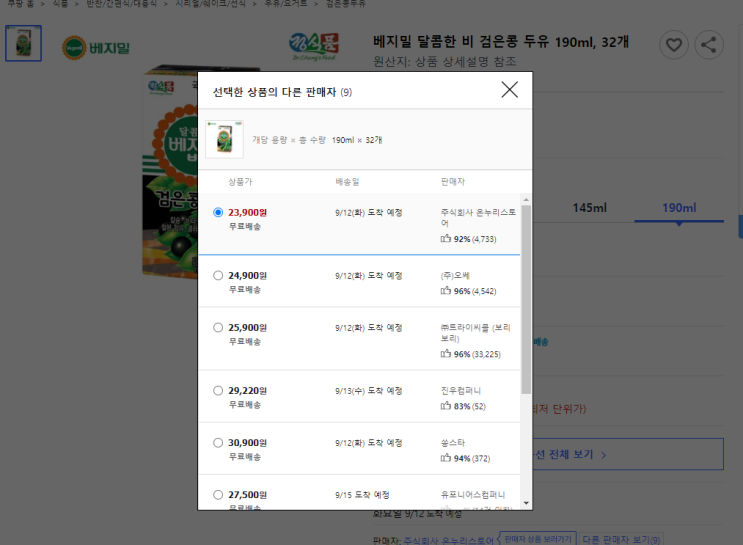Open 우유/요거트 breadcrumb link
Image resolution: width=743 pixels, height=545 pixels.
286,3
